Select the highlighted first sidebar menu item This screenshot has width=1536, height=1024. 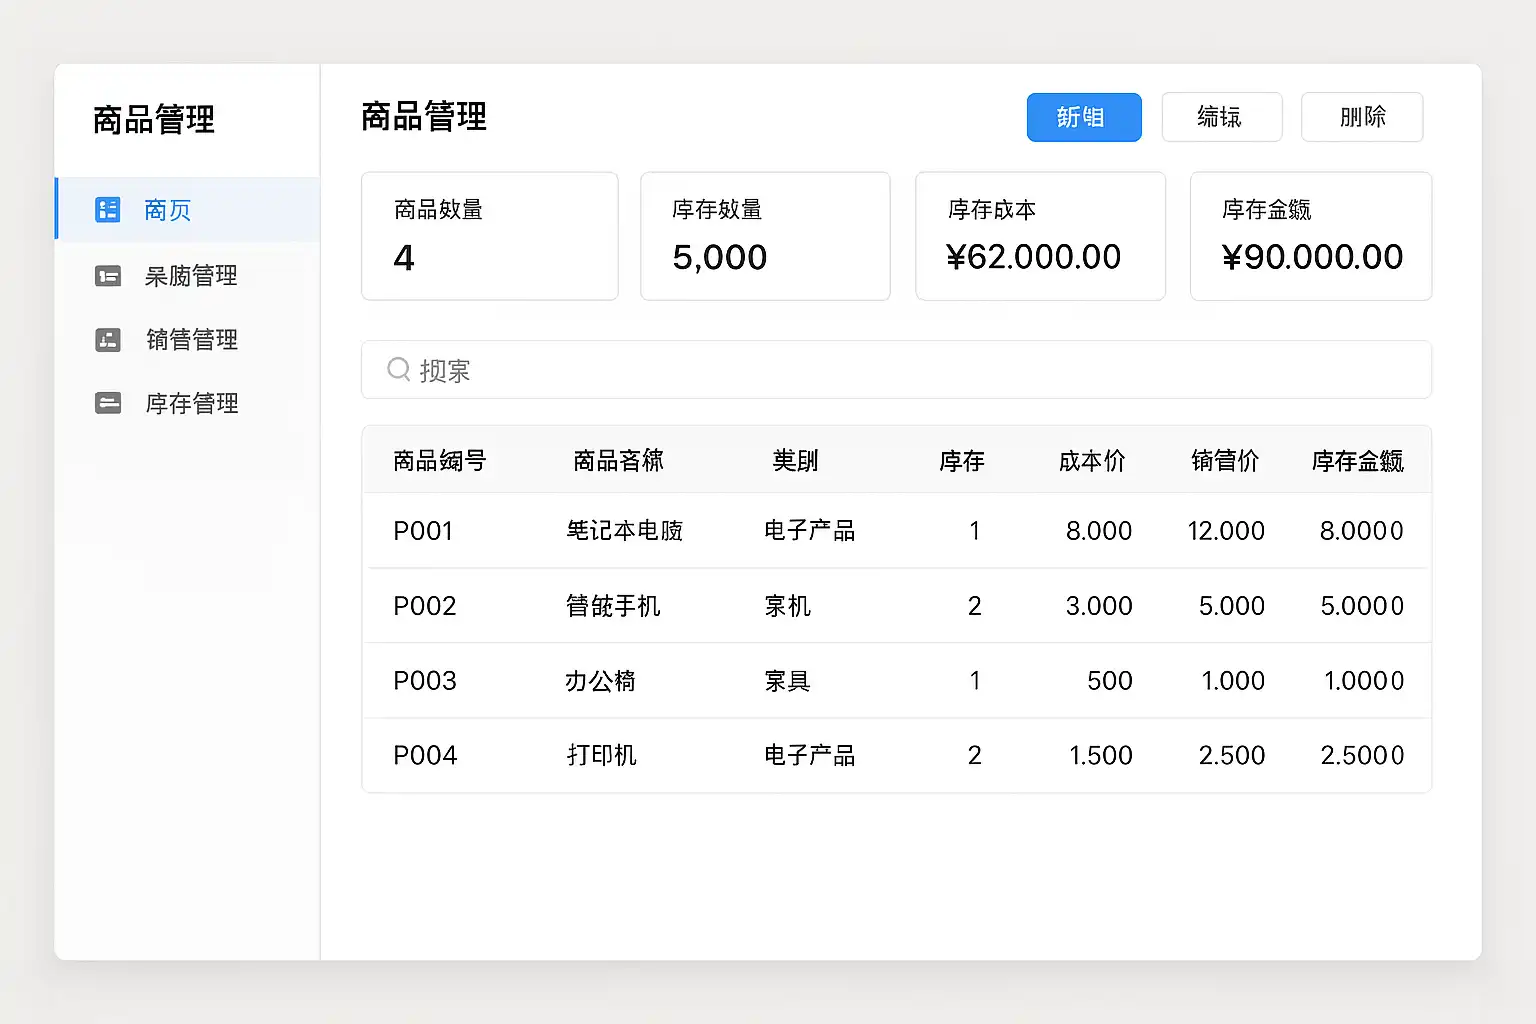pos(188,210)
